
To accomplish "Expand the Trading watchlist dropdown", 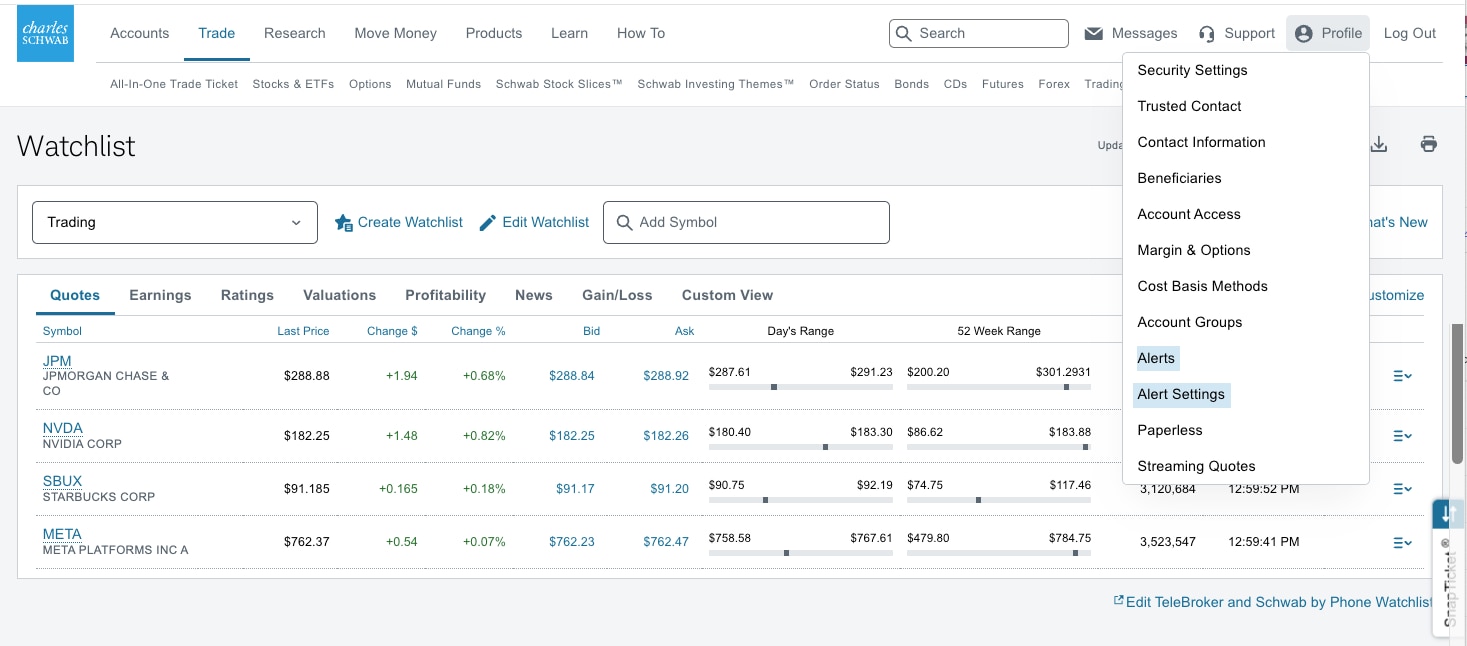I will click(175, 222).
